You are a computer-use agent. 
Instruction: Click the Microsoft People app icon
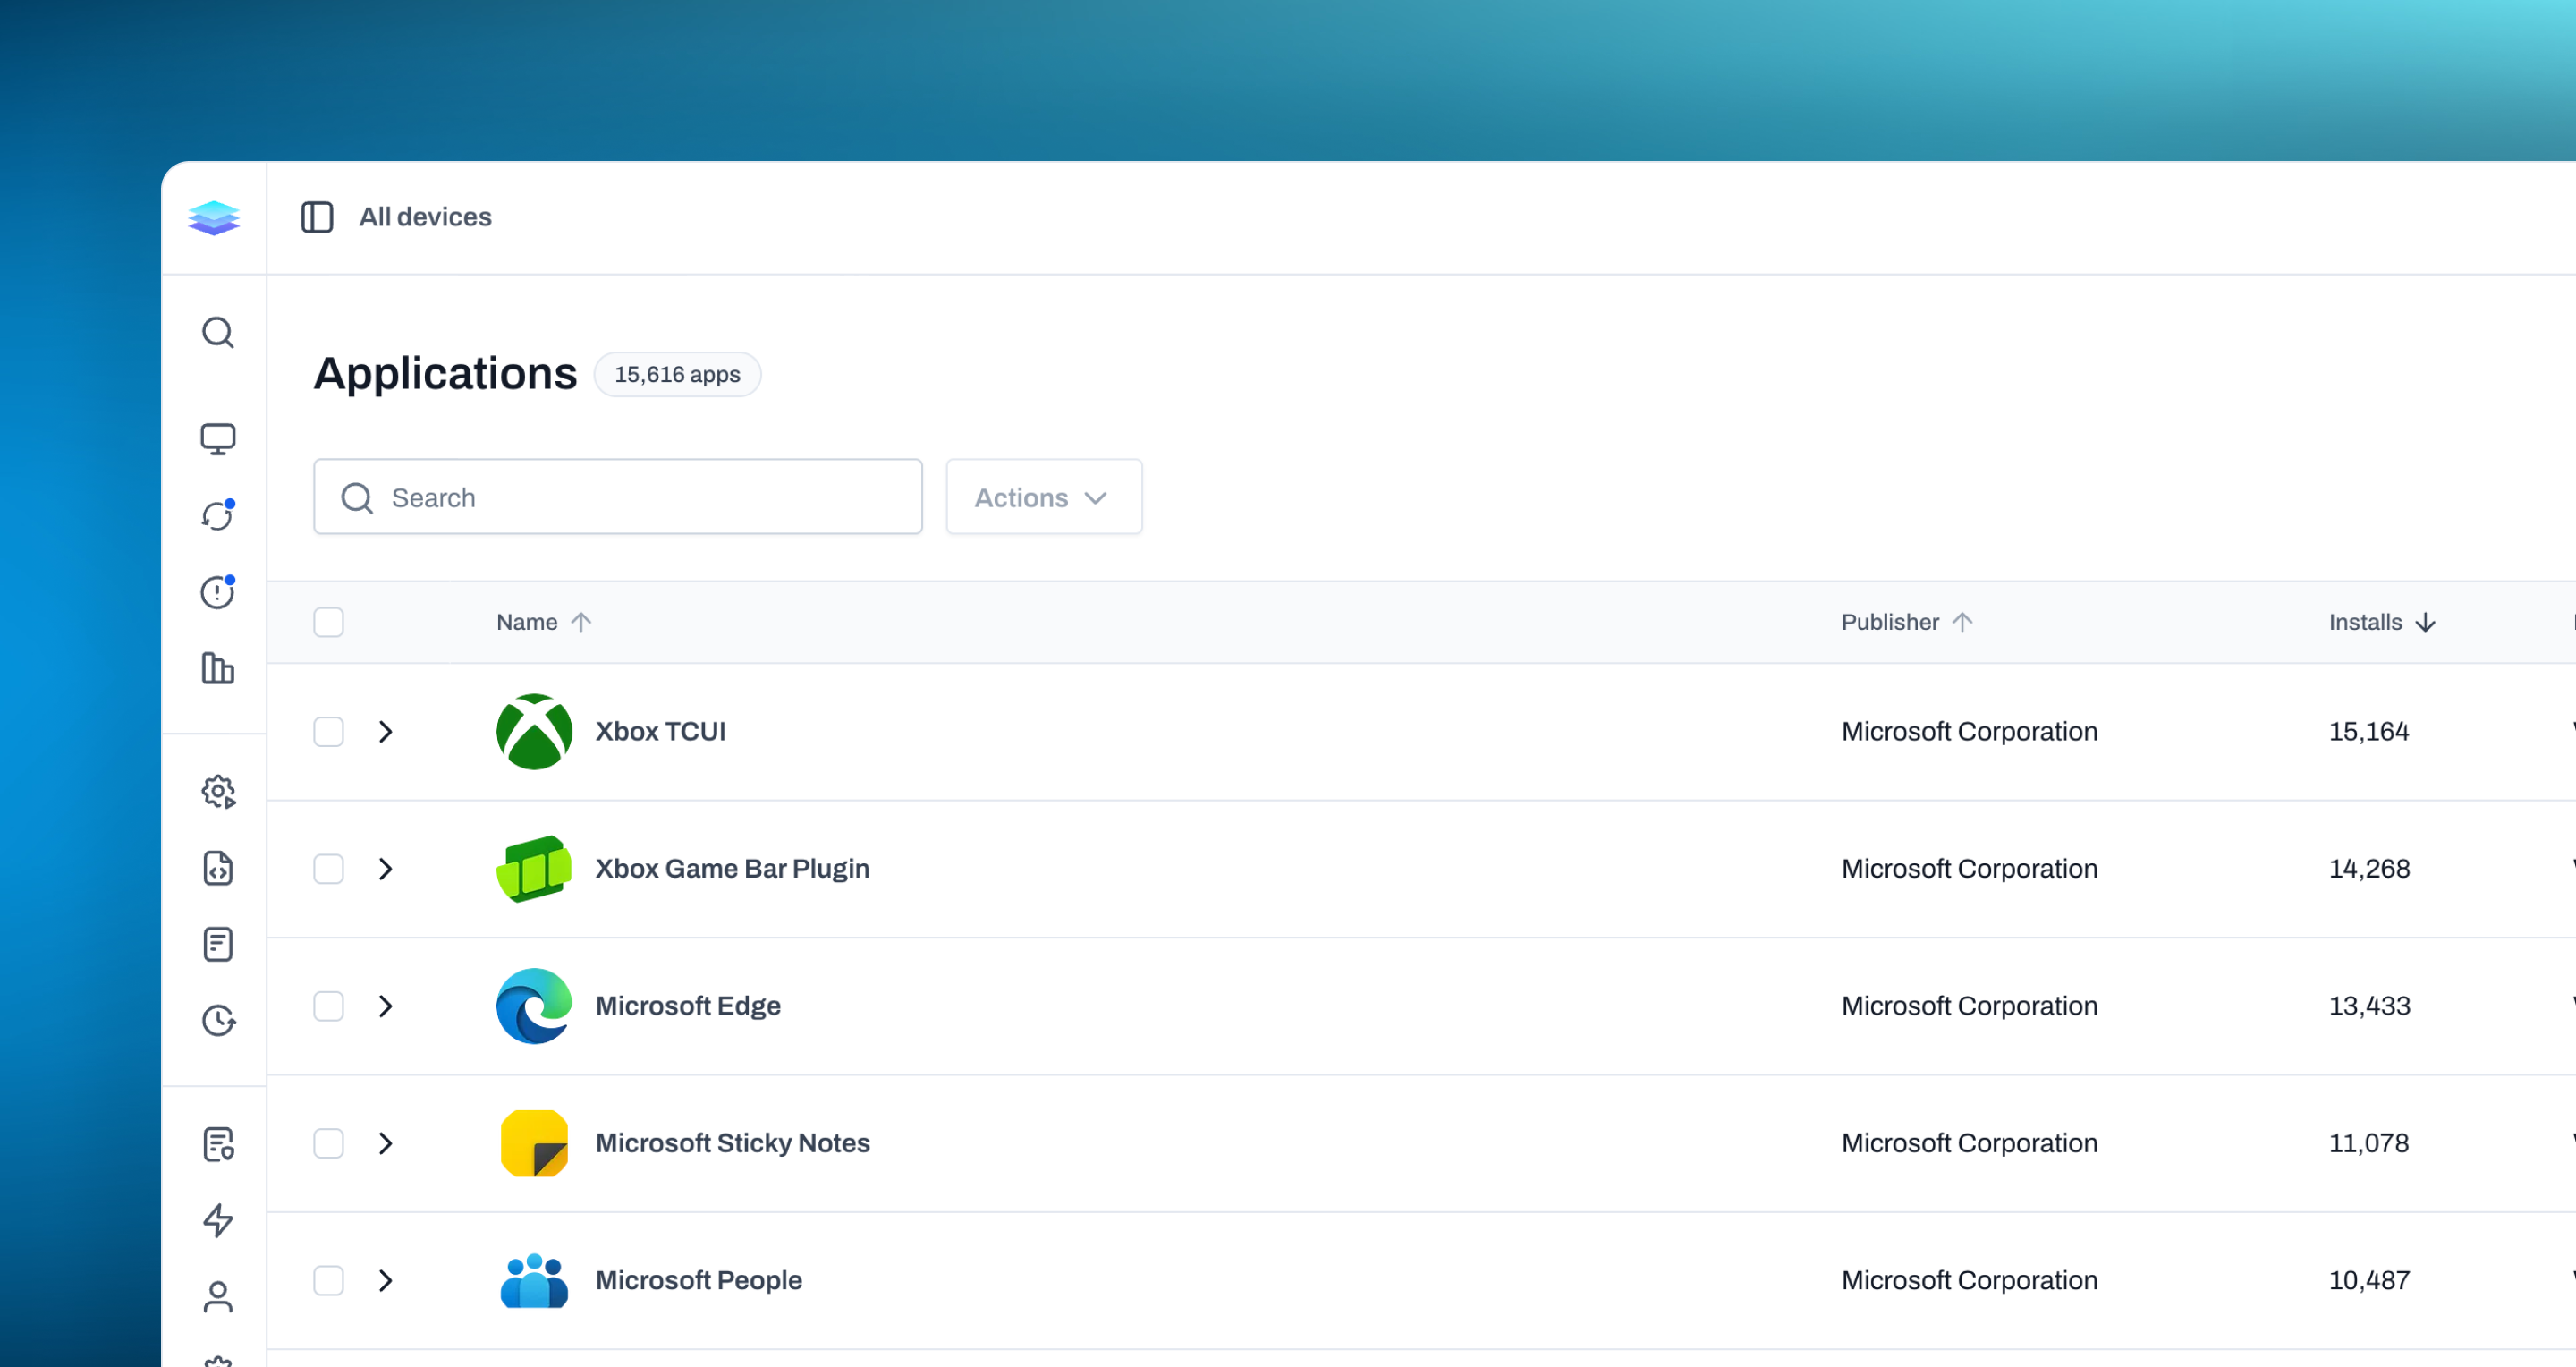534,1280
